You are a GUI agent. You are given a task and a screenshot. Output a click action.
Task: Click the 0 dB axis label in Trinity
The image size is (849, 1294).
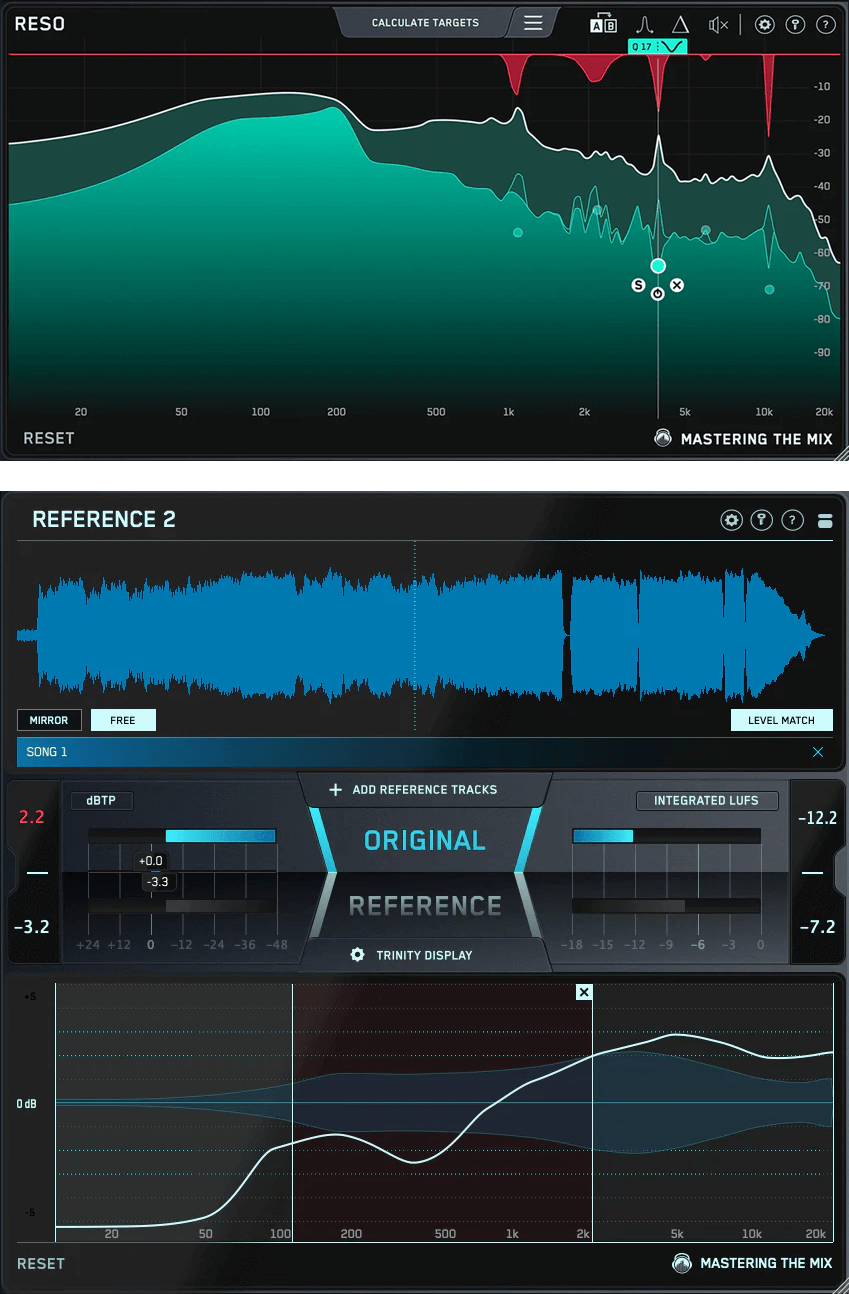[27, 1104]
